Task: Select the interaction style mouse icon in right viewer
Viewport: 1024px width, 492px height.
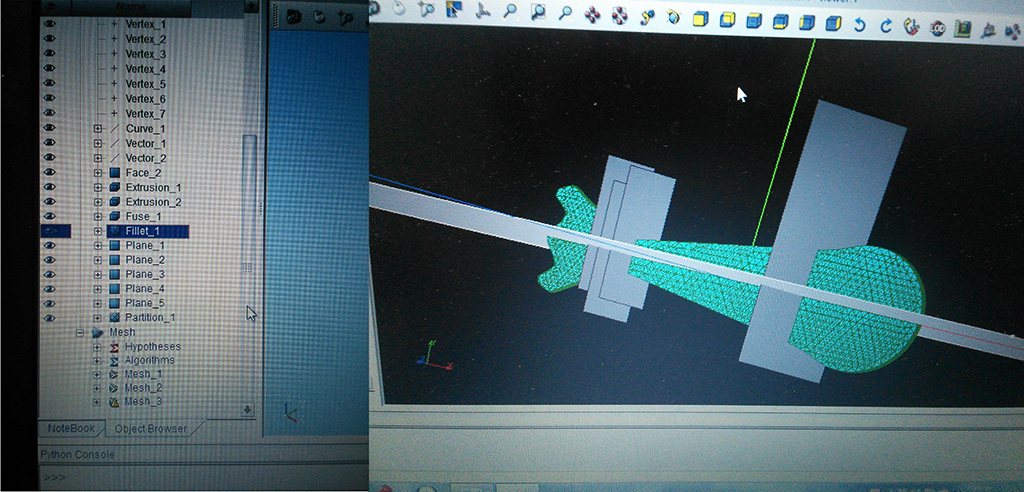Action: [x=398, y=9]
